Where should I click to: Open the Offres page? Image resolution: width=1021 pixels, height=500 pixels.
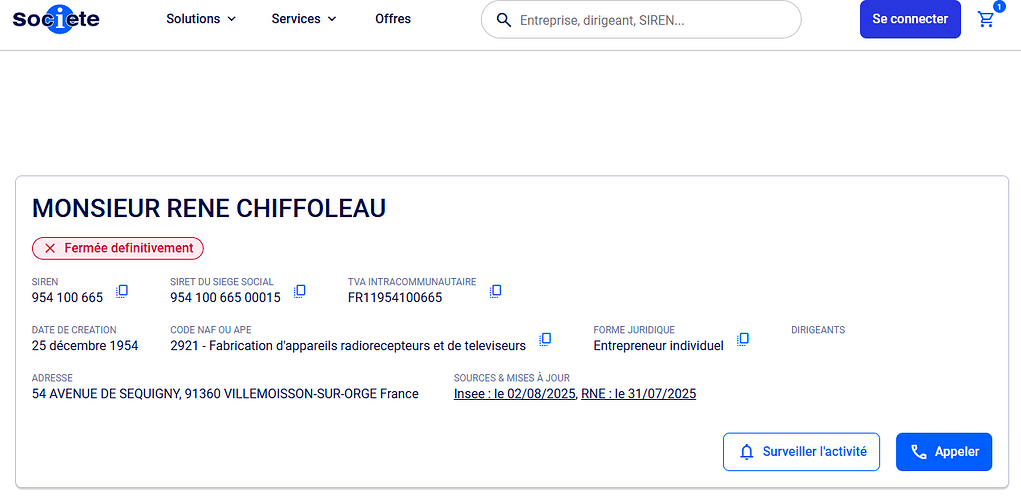[393, 19]
